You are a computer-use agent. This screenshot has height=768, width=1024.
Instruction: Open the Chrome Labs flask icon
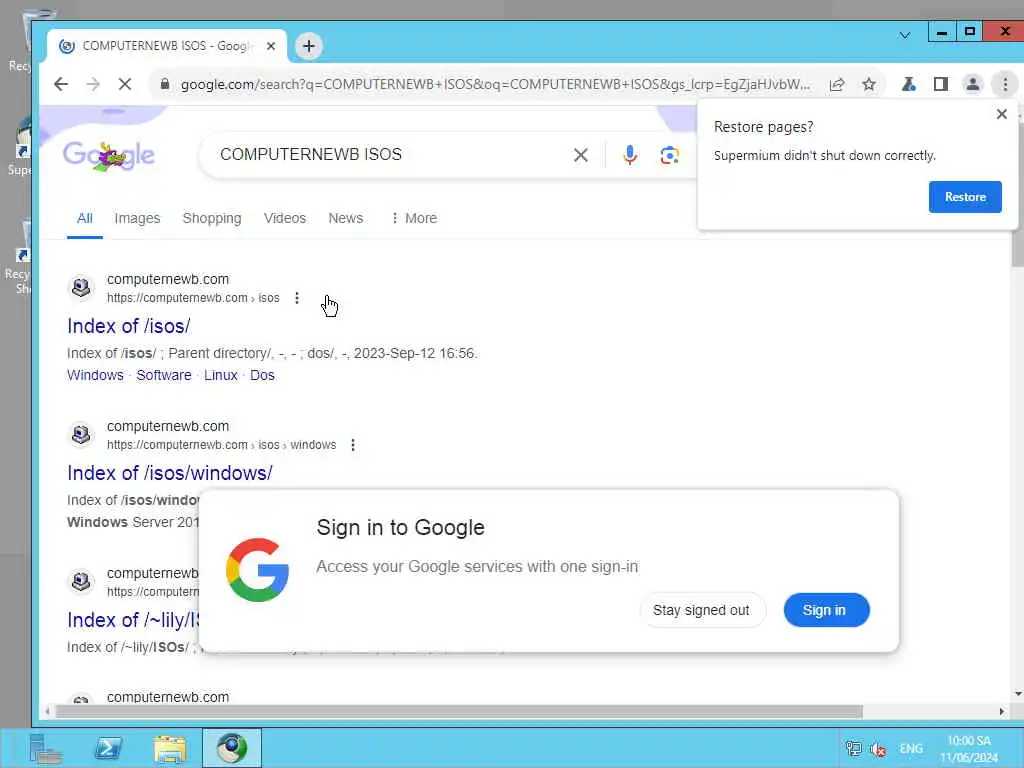[x=908, y=84]
